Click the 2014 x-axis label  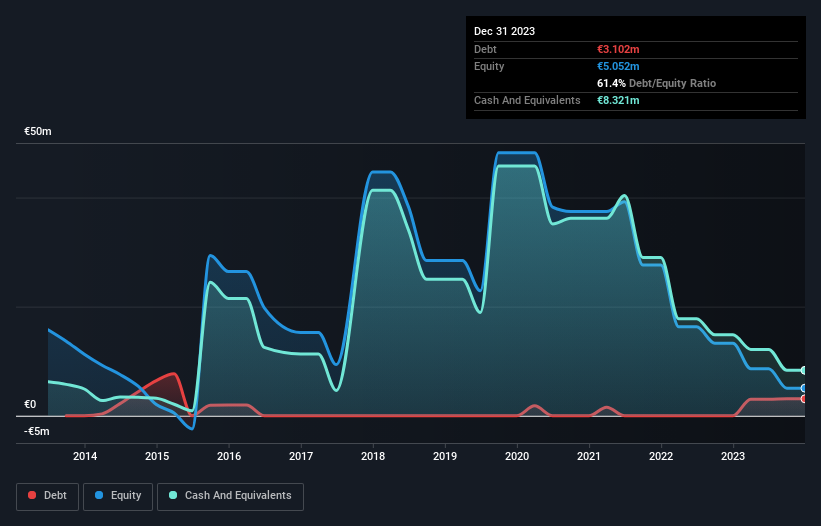click(85, 456)
